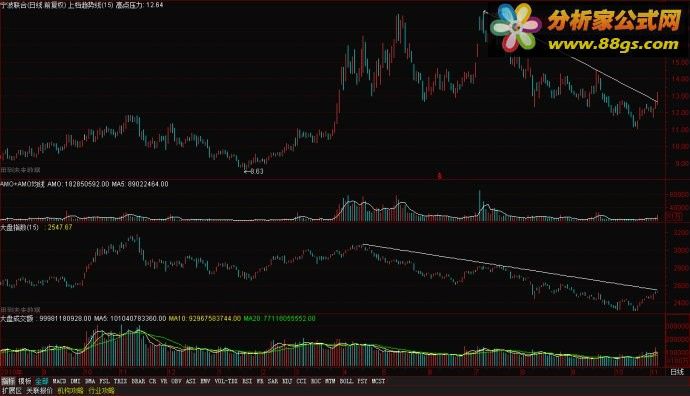Click the 2547.67 index value
The image size is (690, 396).
tap(60, 227)
